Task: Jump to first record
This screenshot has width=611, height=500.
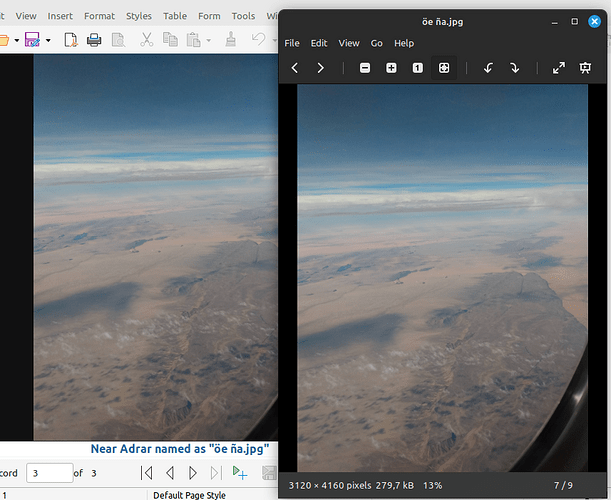Action: pos(147,473)
